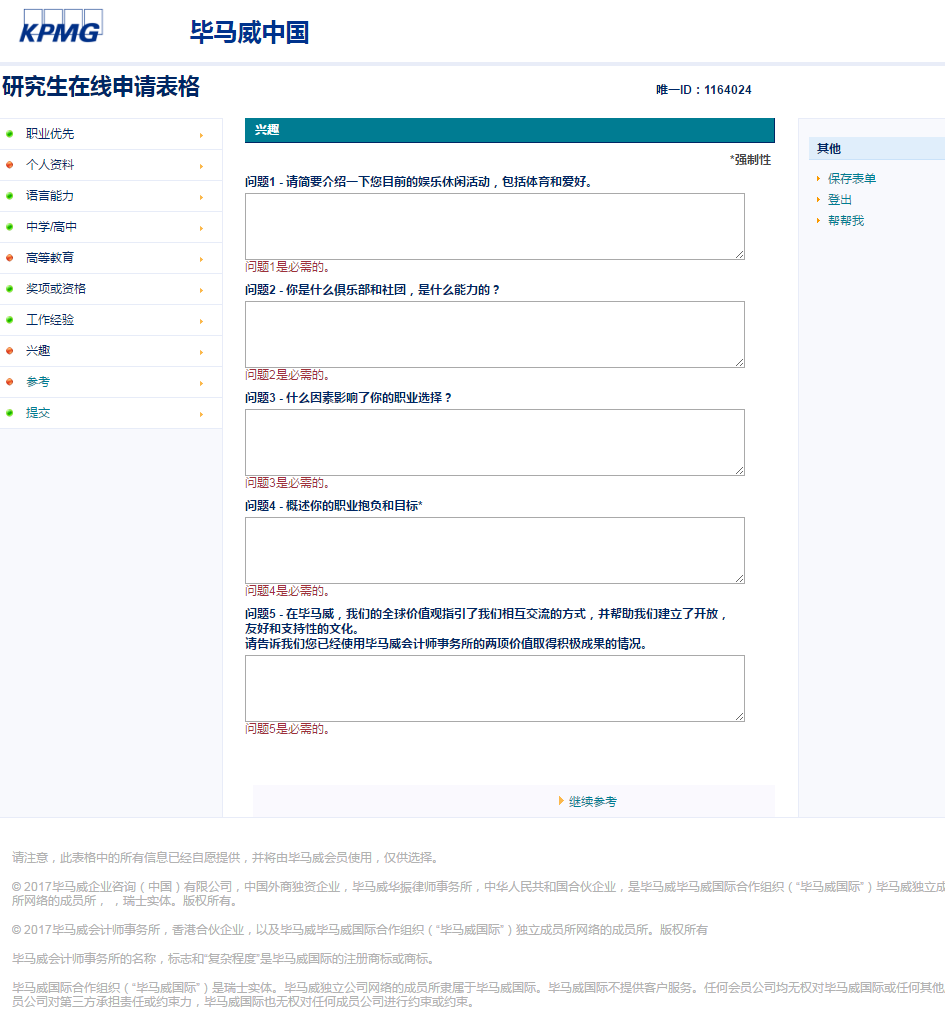The width and height of the screenshot is (945, 1015).
Task: Click 继续参考 to continue
Action: coord(592,802)
